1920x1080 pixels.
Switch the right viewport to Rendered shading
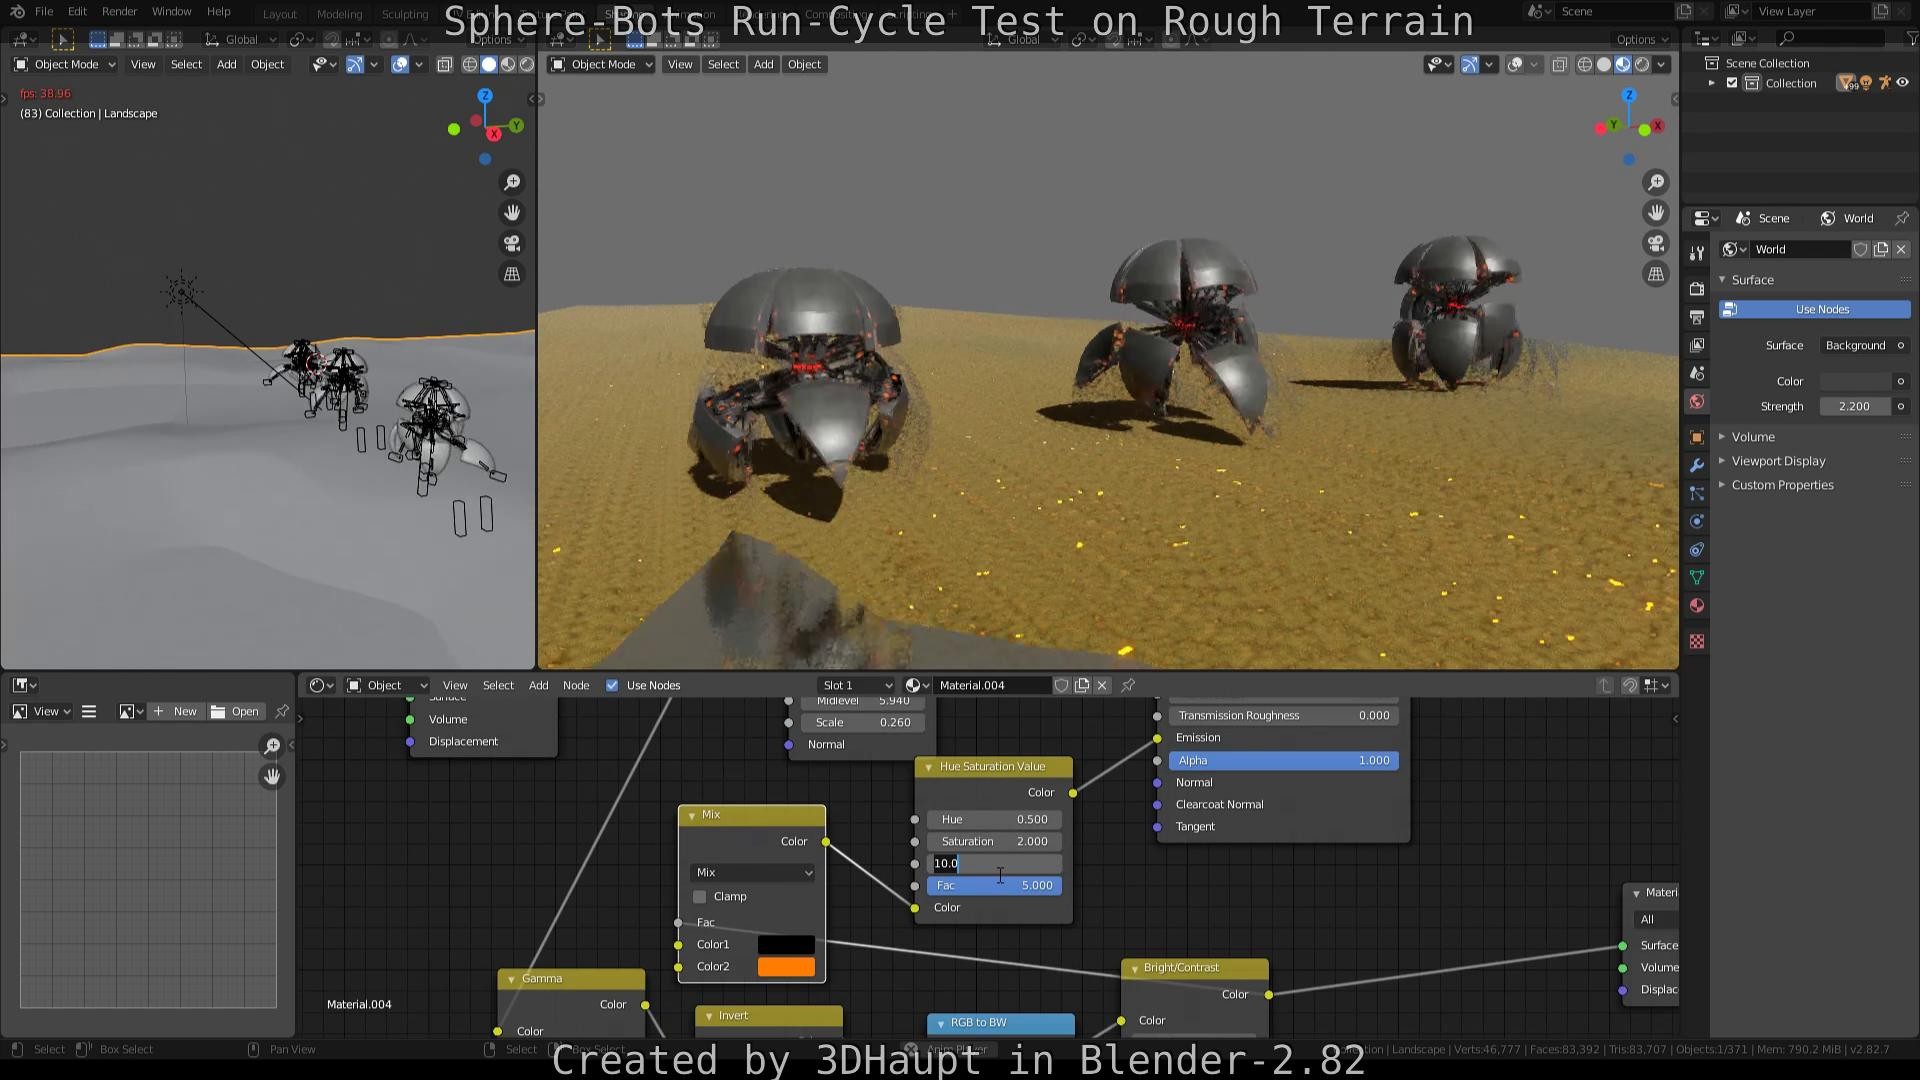click(x=1640, y=64)
